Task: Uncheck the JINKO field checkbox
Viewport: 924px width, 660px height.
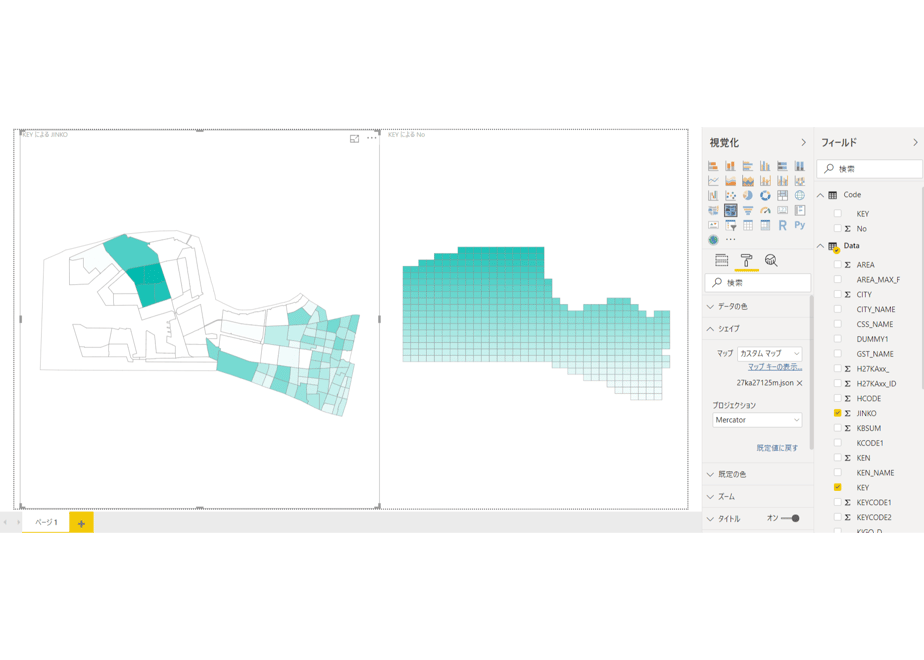Action: (x=837, y=413)
